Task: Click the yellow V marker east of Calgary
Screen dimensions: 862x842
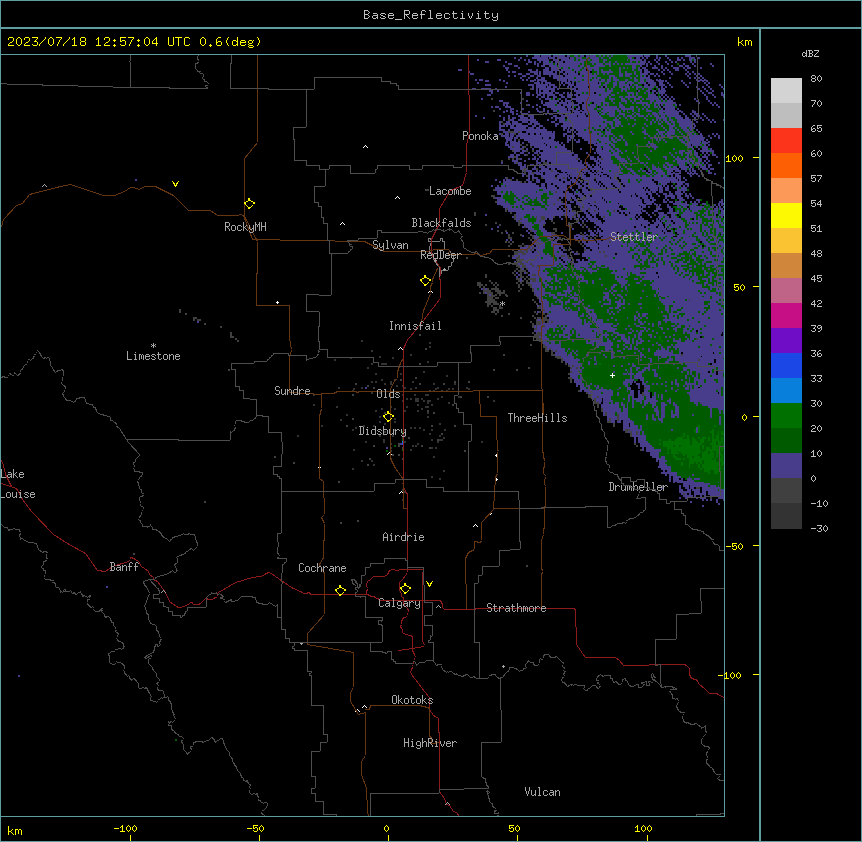Action: pyautogui.click(x=429, y=584)
